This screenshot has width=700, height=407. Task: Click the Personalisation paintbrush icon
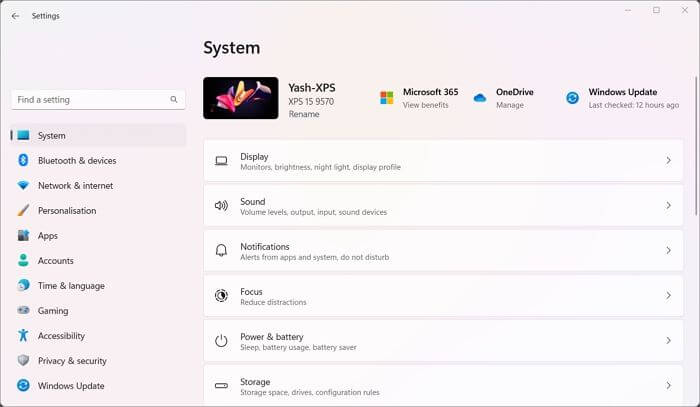[x=23, y=210]
